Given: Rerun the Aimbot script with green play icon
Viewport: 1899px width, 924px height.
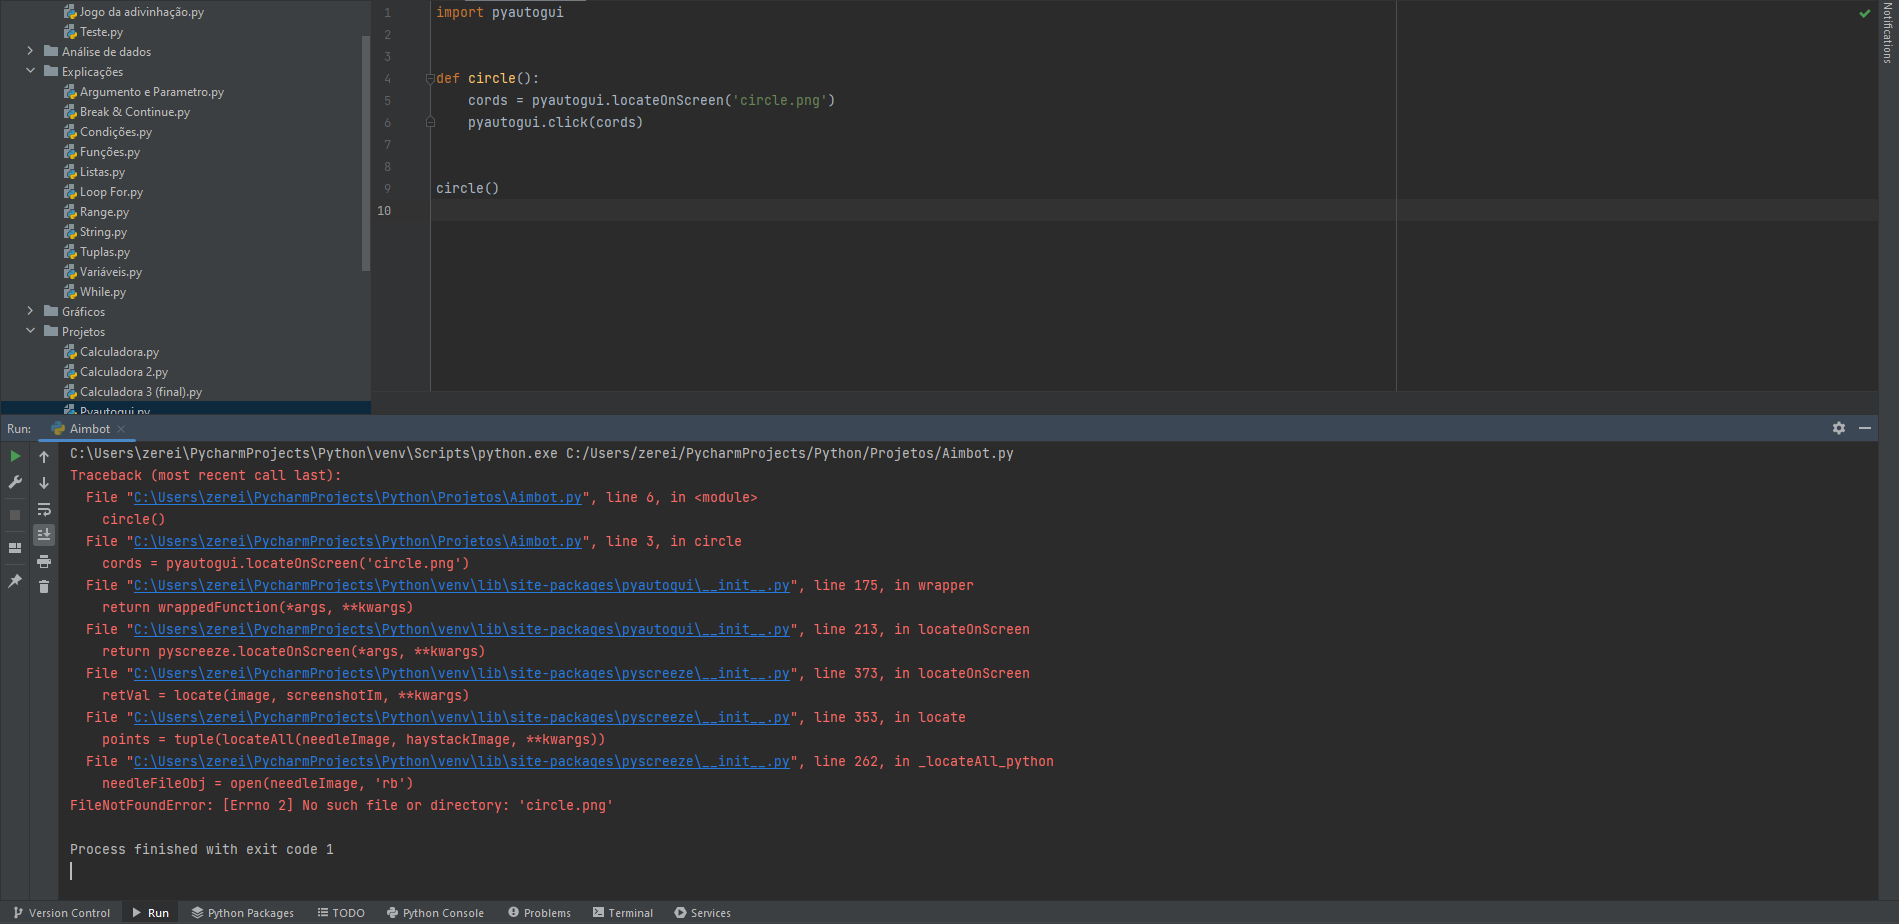Looking at the screenshot, I should (15, 456).
